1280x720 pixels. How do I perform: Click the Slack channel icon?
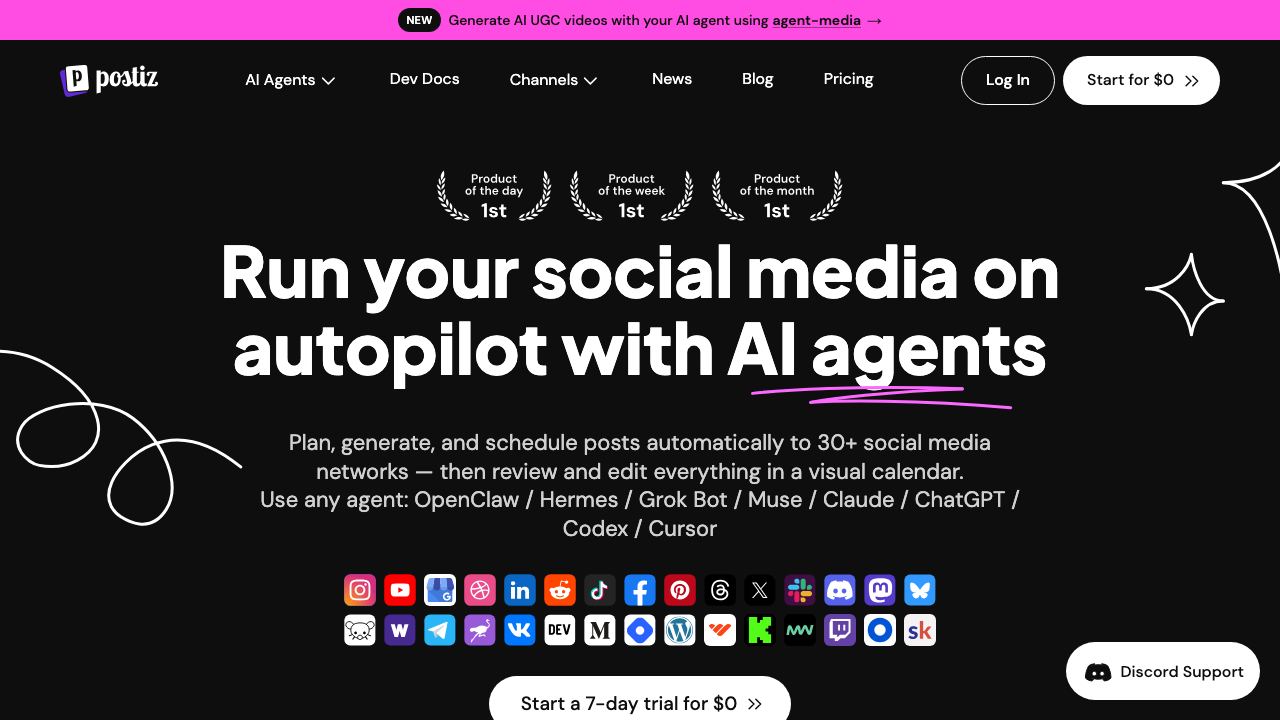point(800,590)
